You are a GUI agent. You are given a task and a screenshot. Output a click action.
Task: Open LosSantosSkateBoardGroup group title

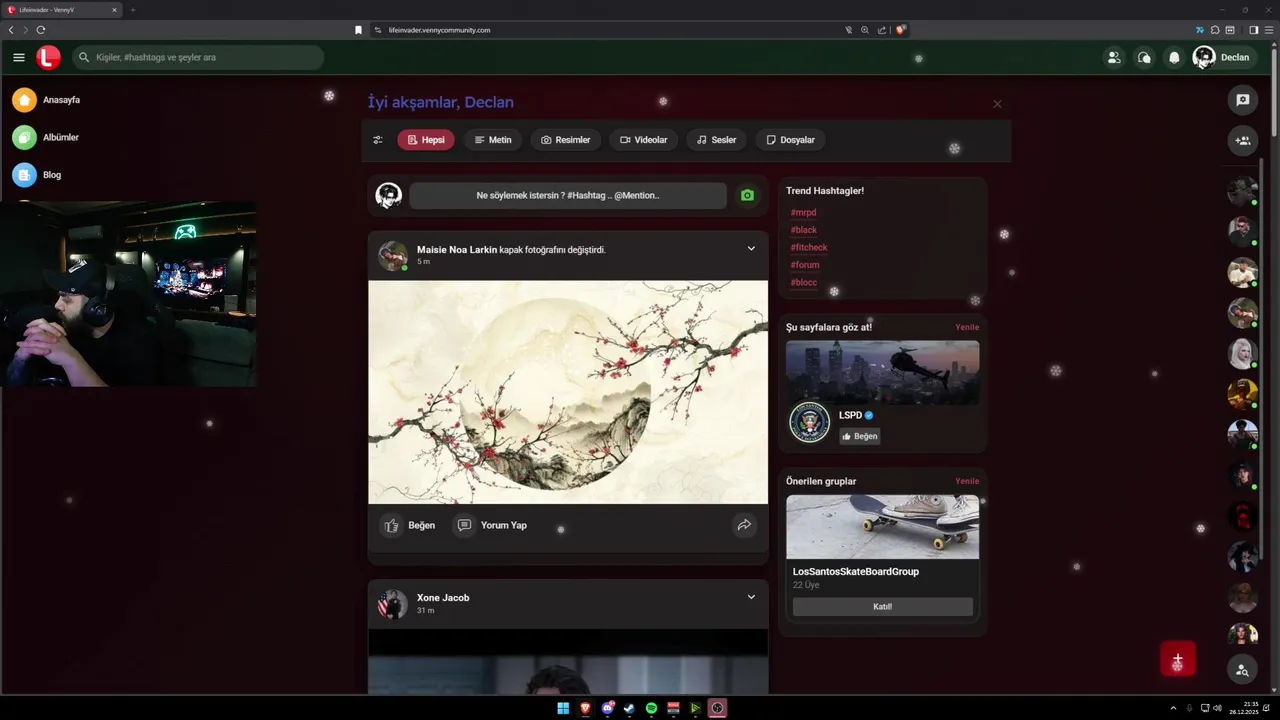pyautogui.click(x=856, y=572)
